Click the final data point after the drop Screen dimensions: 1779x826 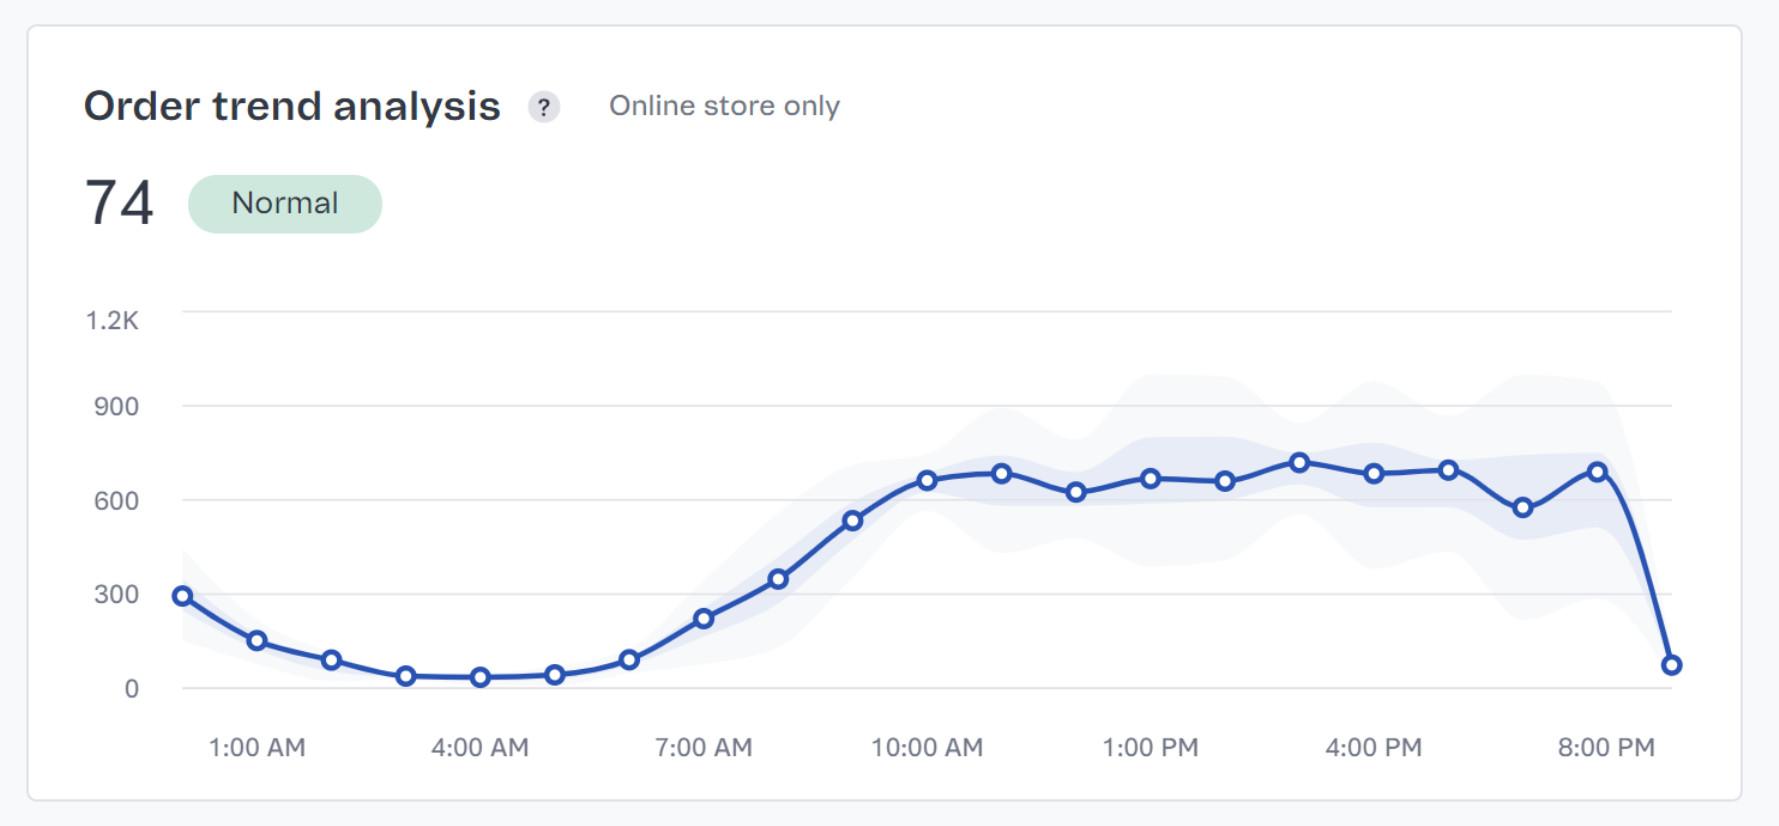click(x=1671, y=665)
